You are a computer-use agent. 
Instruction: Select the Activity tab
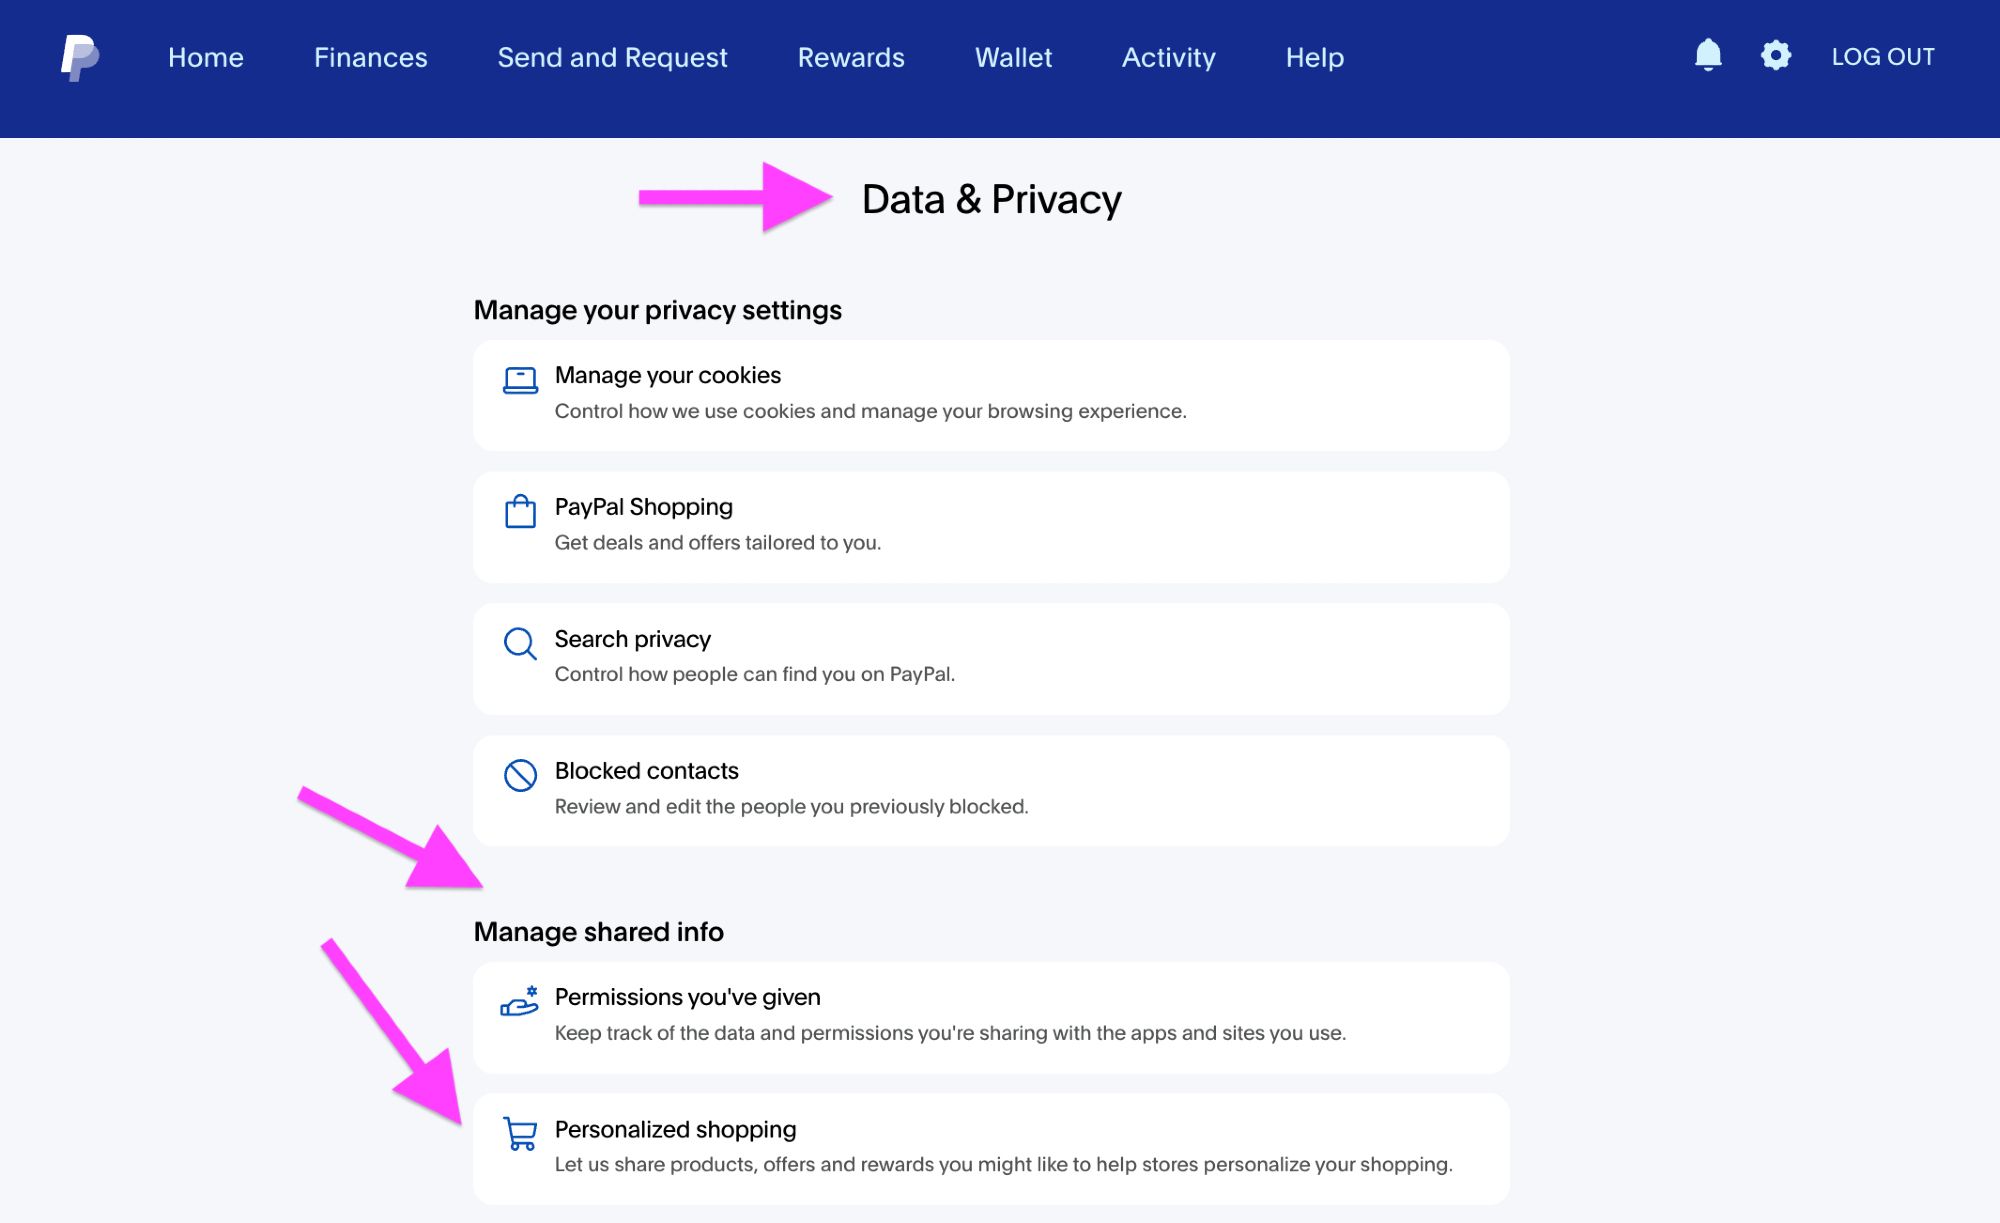[x=1167, y=57]
